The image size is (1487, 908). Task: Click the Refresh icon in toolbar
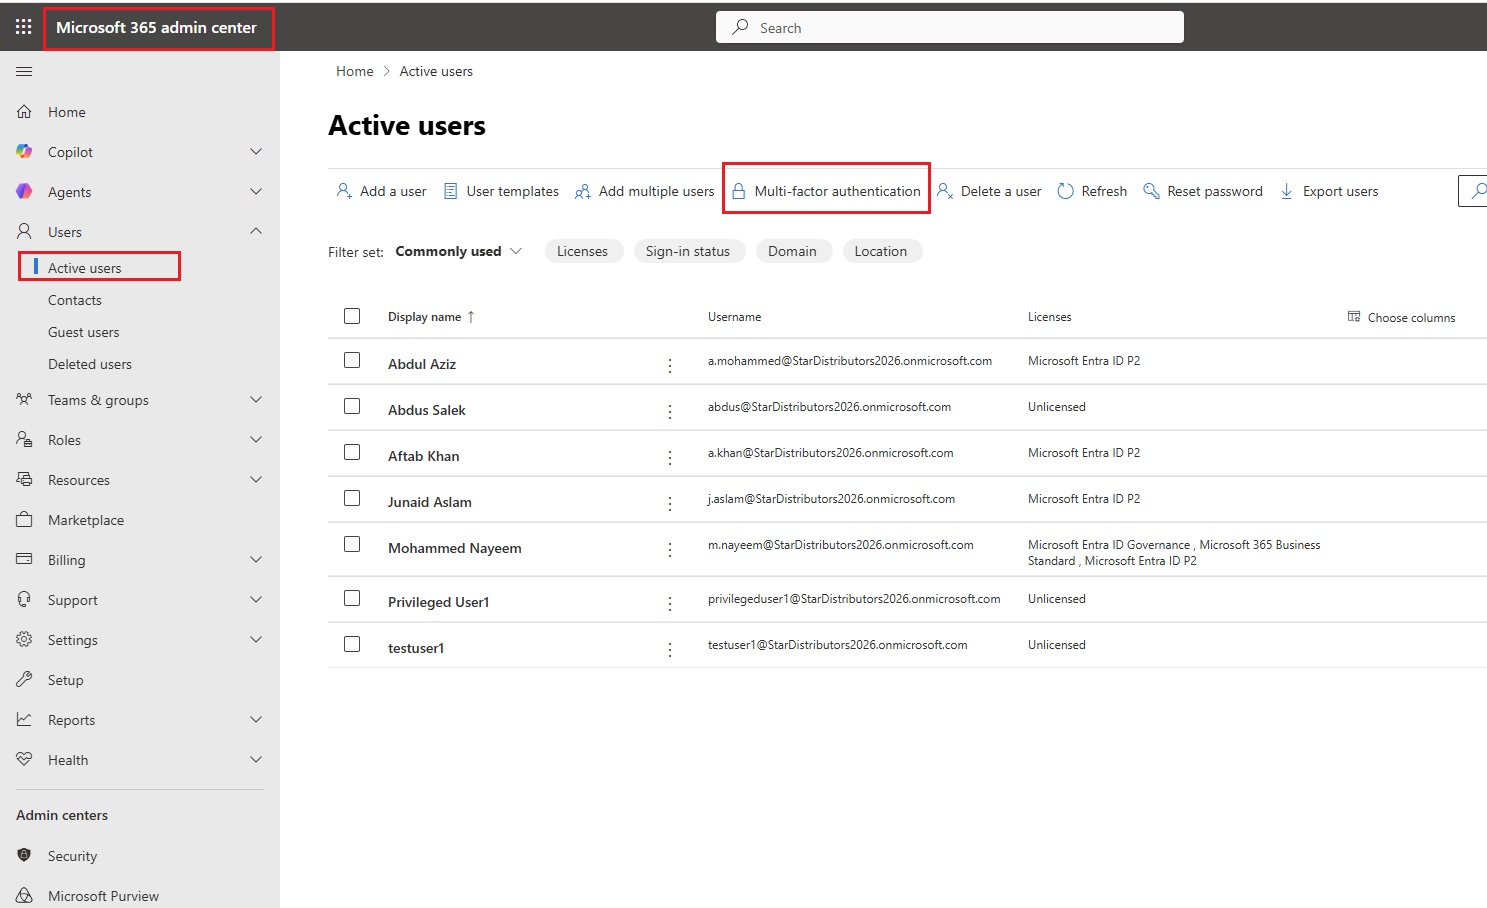[1066, 191]
